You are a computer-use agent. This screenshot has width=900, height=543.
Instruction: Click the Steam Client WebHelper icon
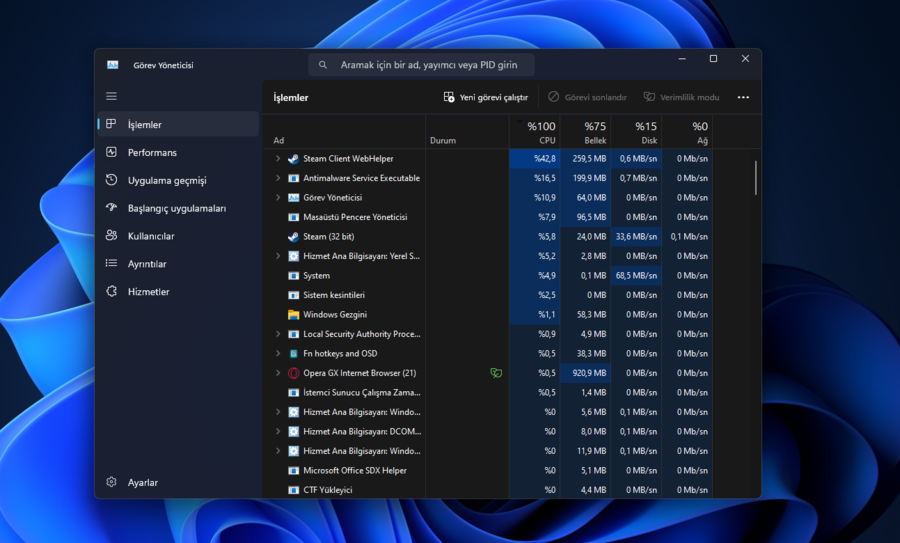pos(293,159)
